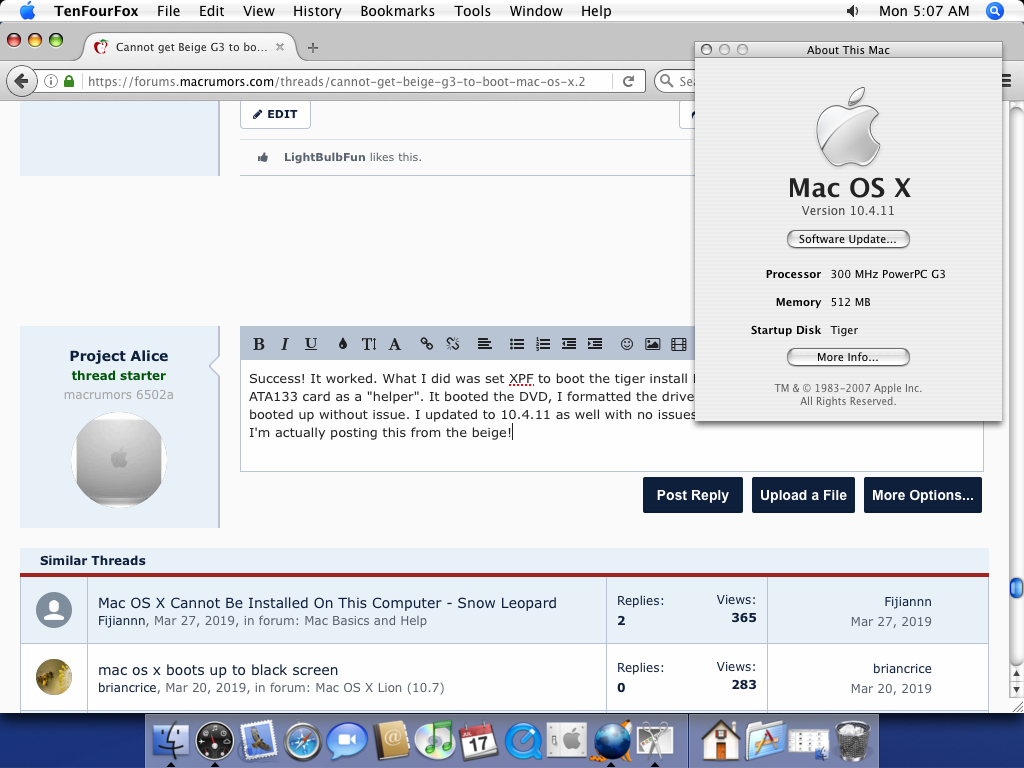Toggle italic formatting in the reply editor
Screen dimensions: 1024x768
[285, 344]
